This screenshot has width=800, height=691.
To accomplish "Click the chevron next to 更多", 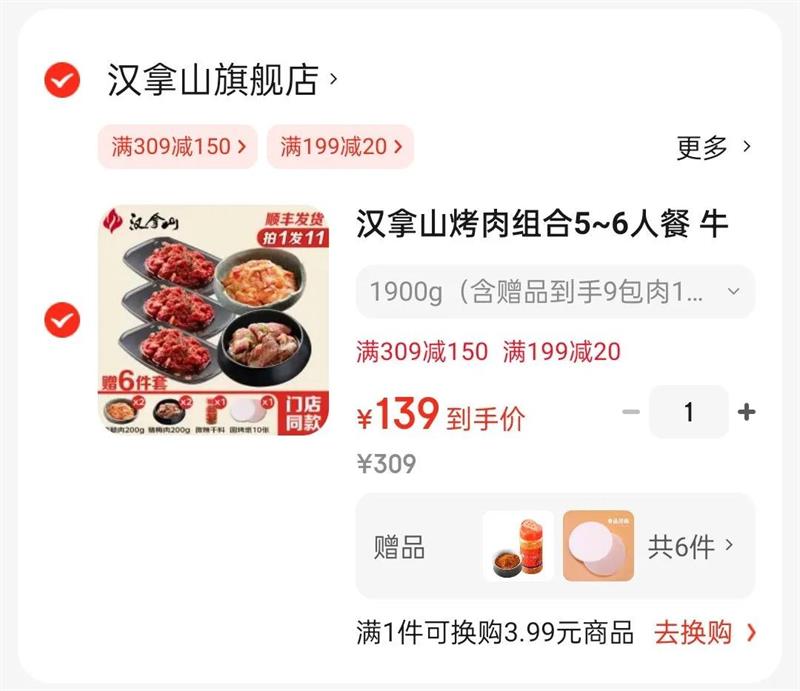I will [x=747, y=146].
